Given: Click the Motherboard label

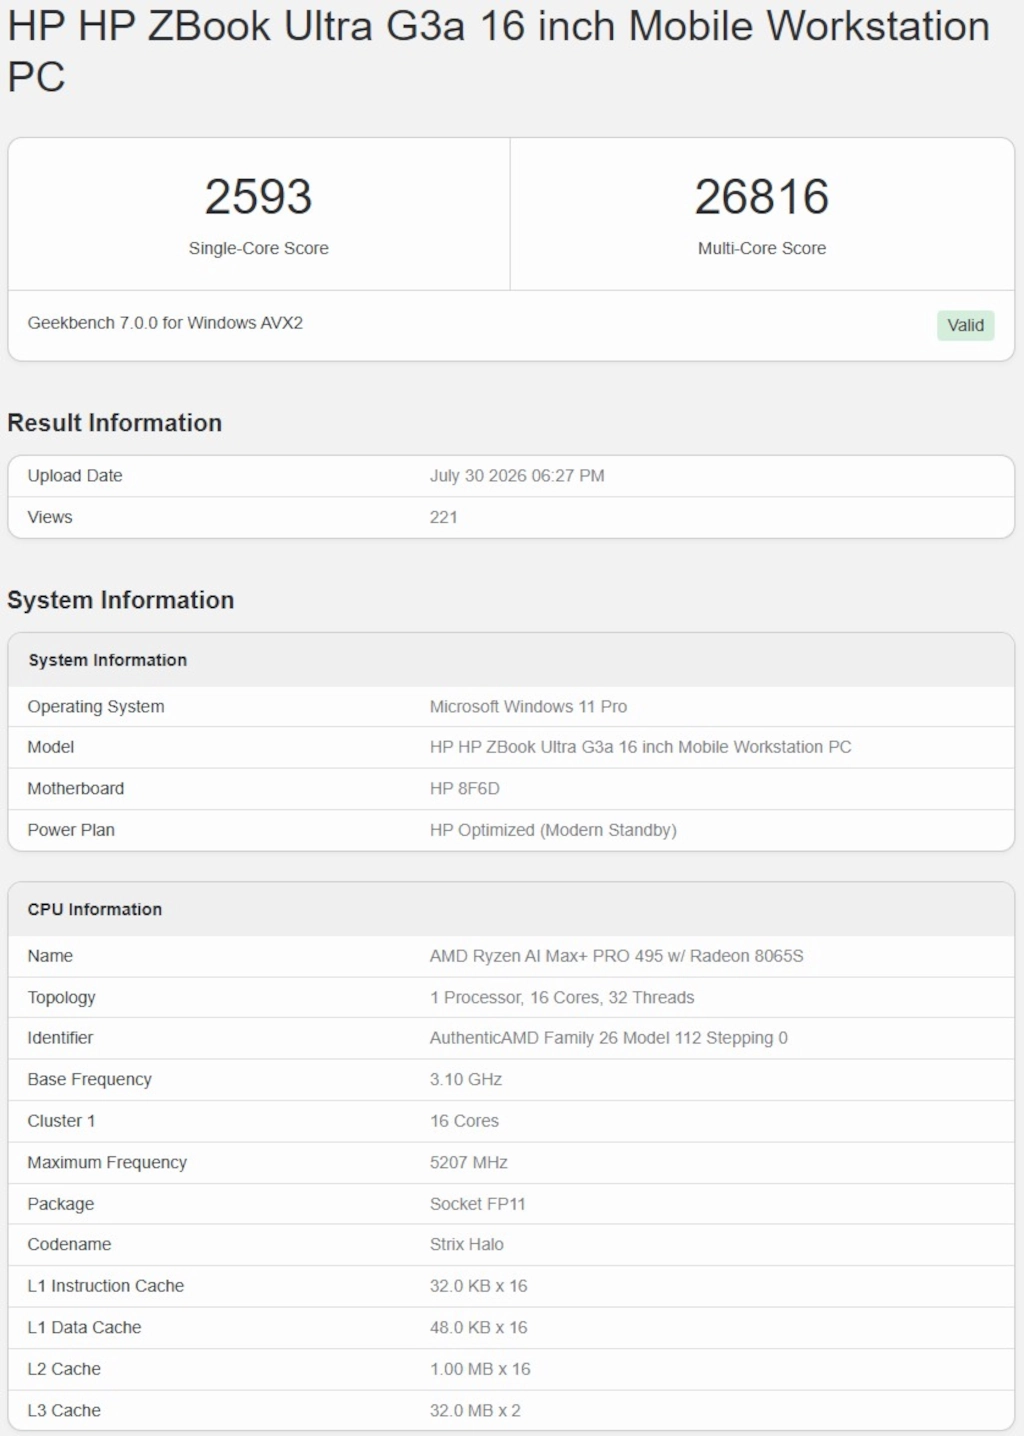Looking at the screenshot, I should [76, 789].
